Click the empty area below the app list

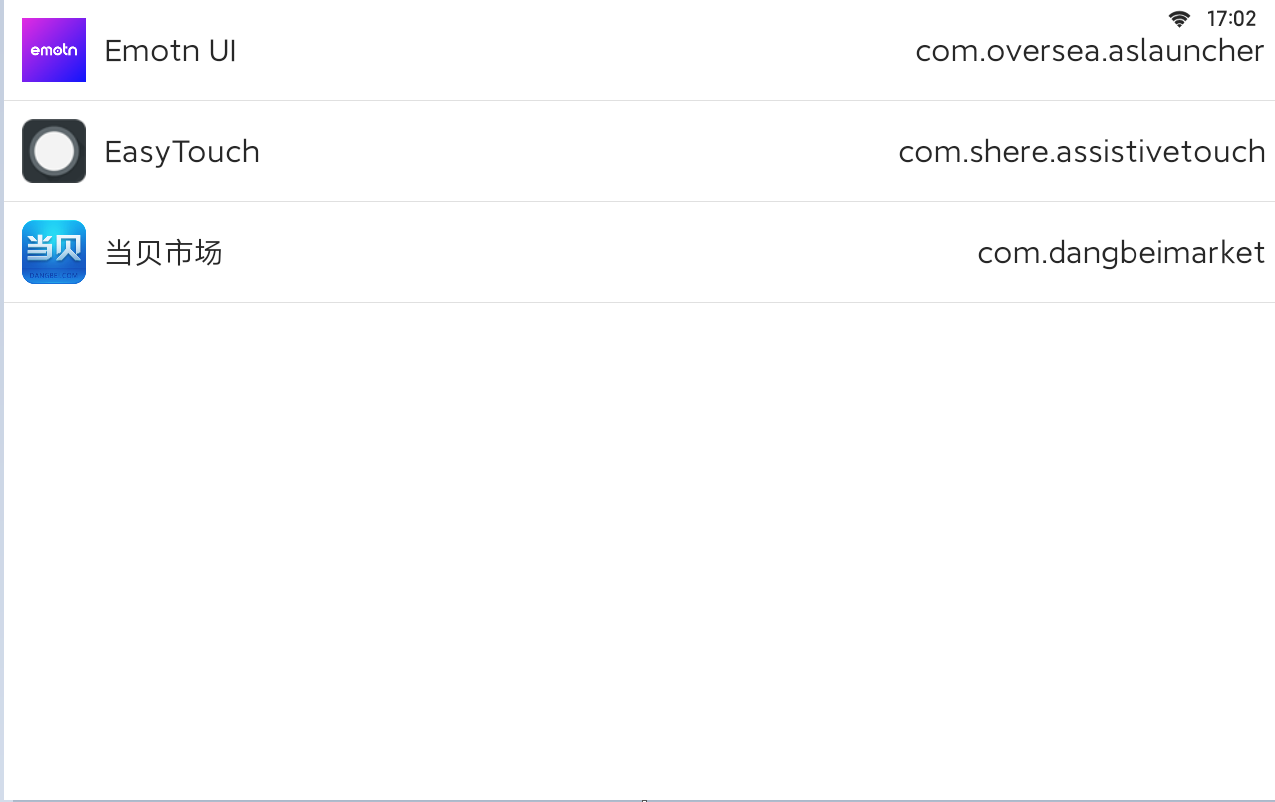point(639,550)
